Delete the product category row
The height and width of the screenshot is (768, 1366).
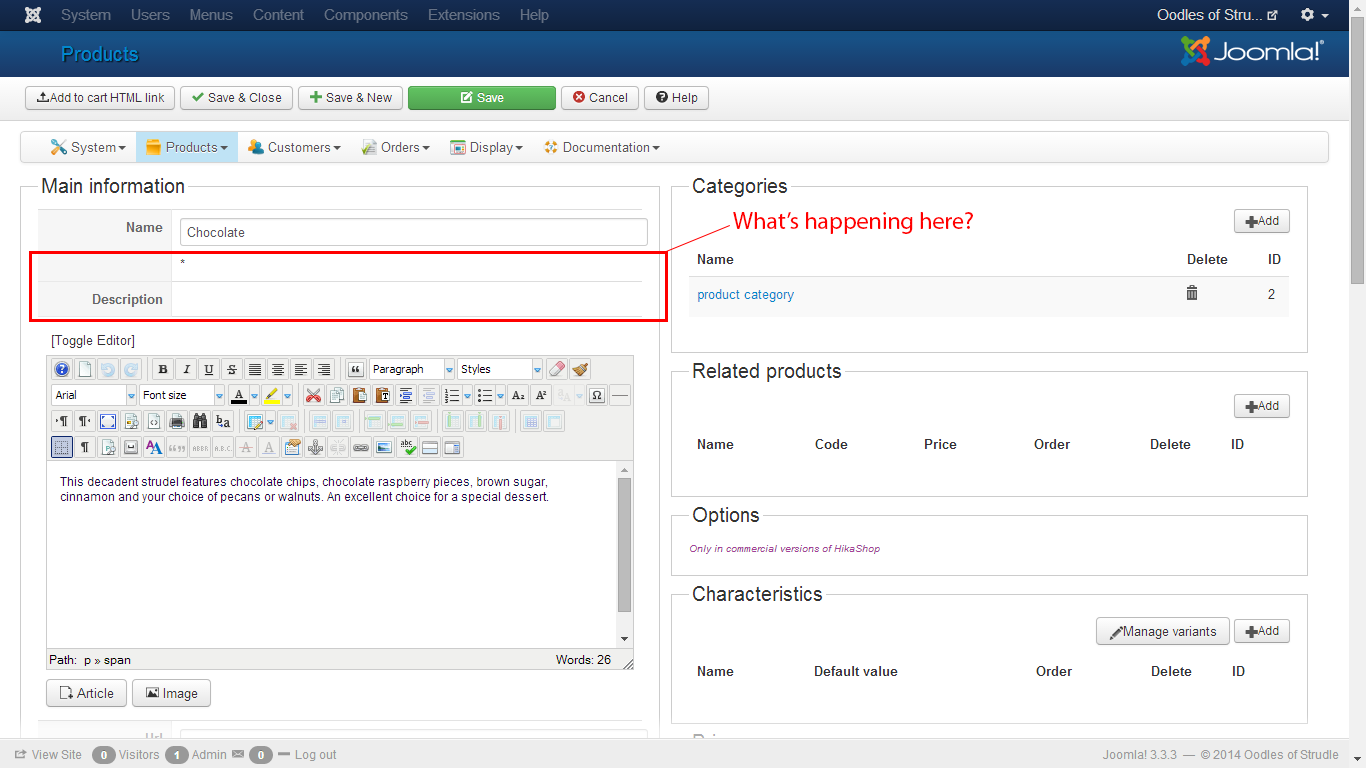coord(1192,293)
